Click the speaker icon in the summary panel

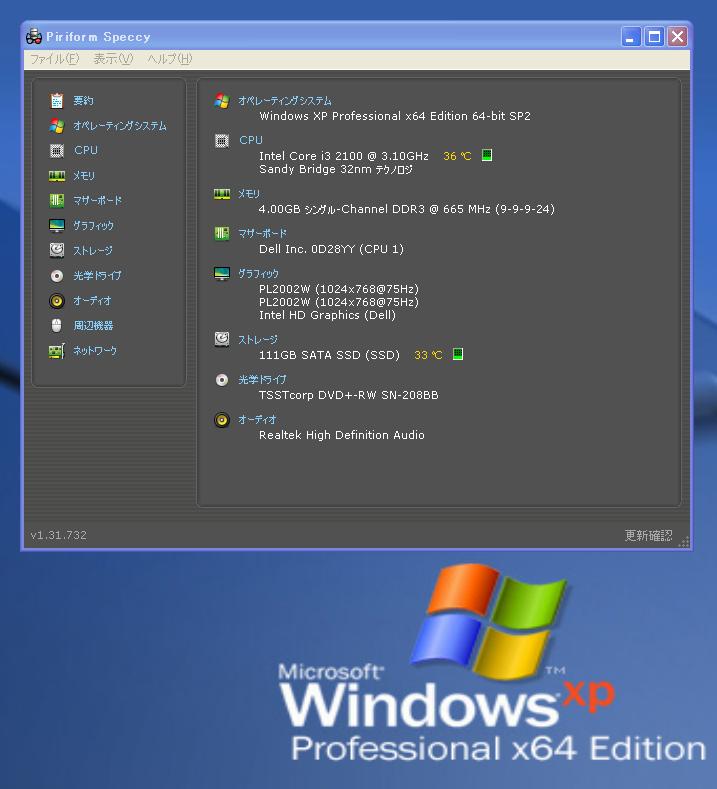(x=222, y=420)
